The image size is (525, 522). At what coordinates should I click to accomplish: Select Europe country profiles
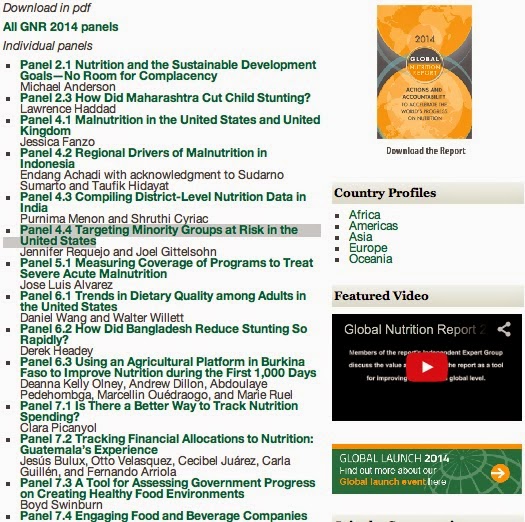coord(368,248)
